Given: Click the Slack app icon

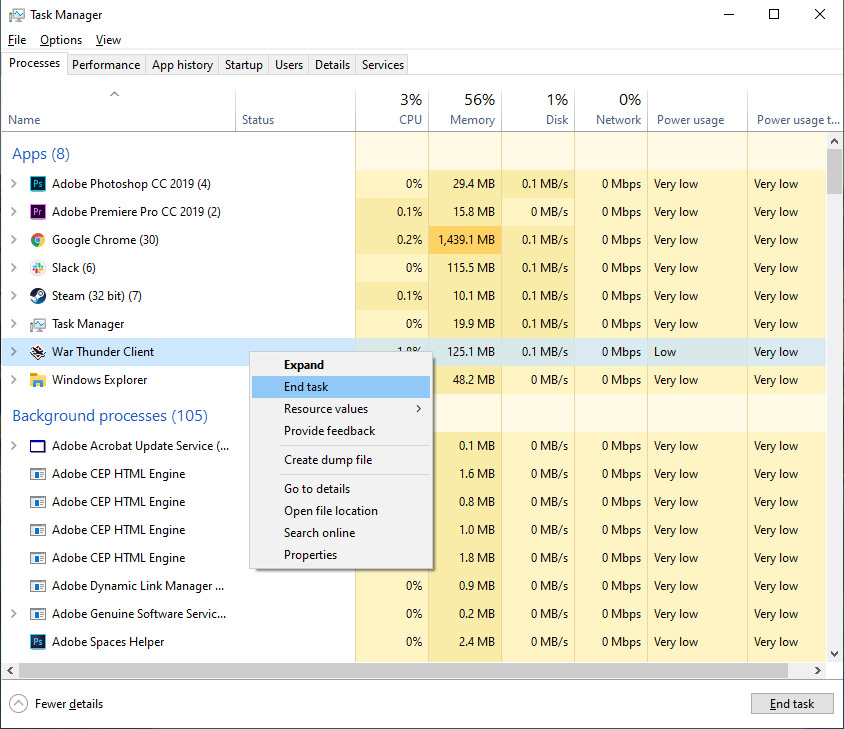Looking at the screenshot, I should (38, 268).
